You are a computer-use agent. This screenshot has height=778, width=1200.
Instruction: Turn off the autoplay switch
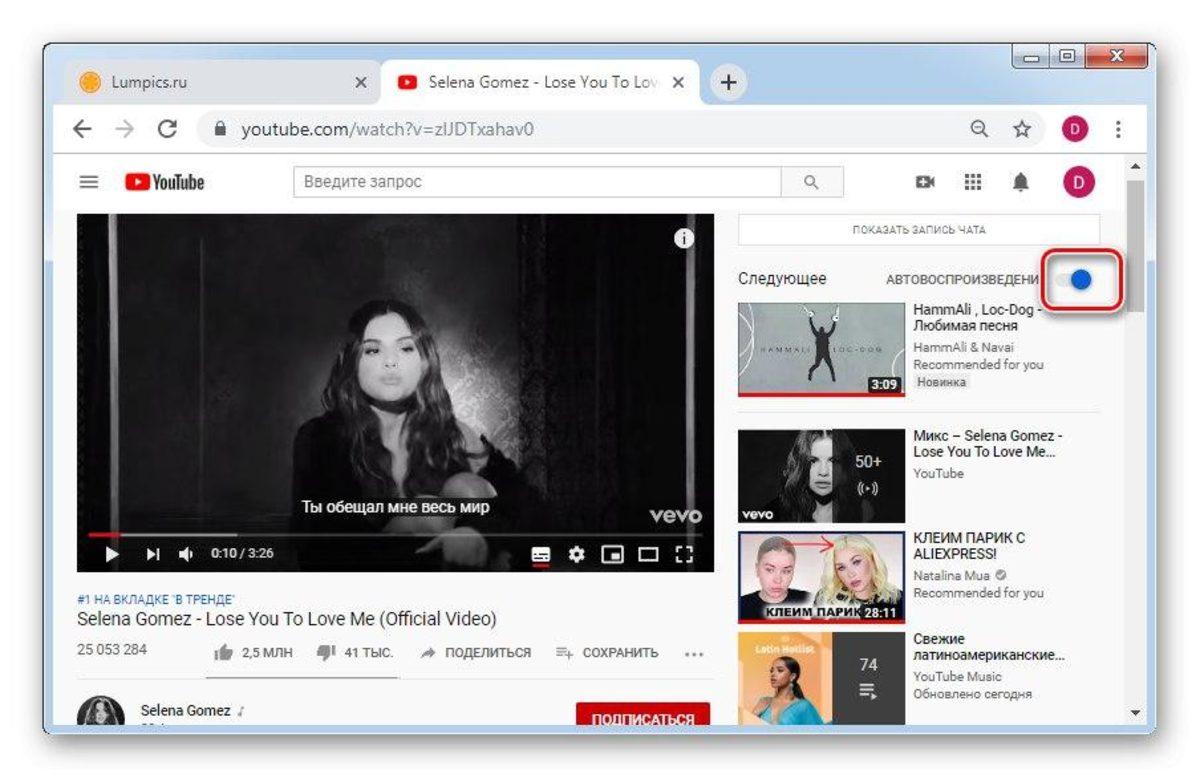1074,280
